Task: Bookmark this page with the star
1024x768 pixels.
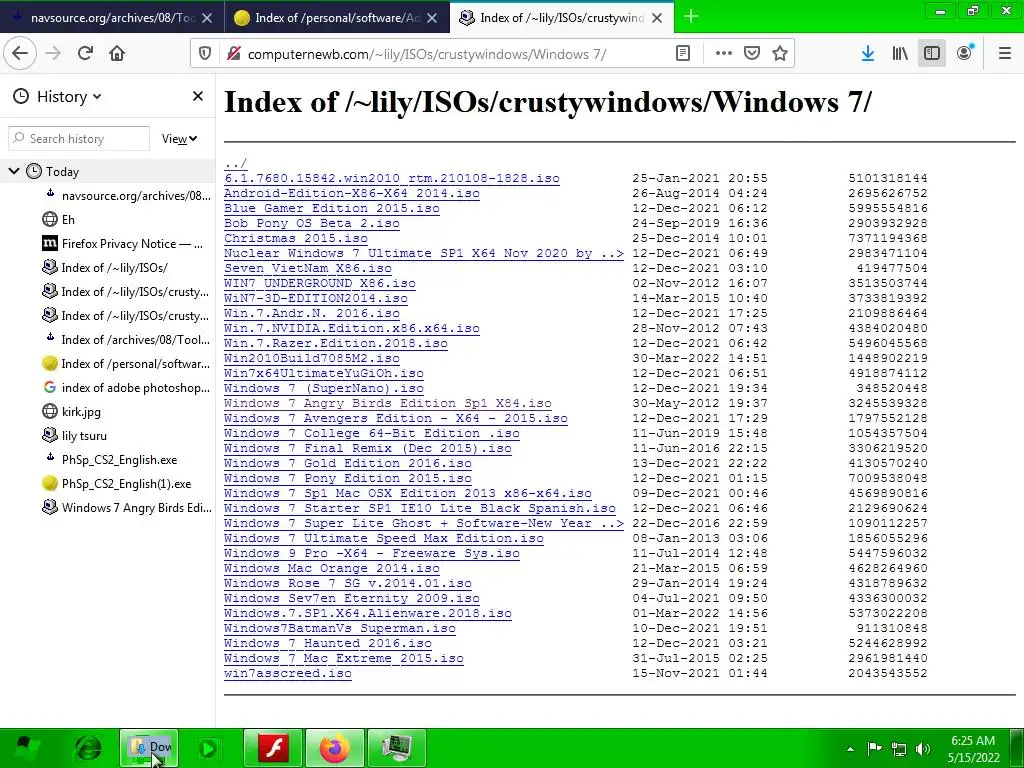Action: click(x=780, y=54)
